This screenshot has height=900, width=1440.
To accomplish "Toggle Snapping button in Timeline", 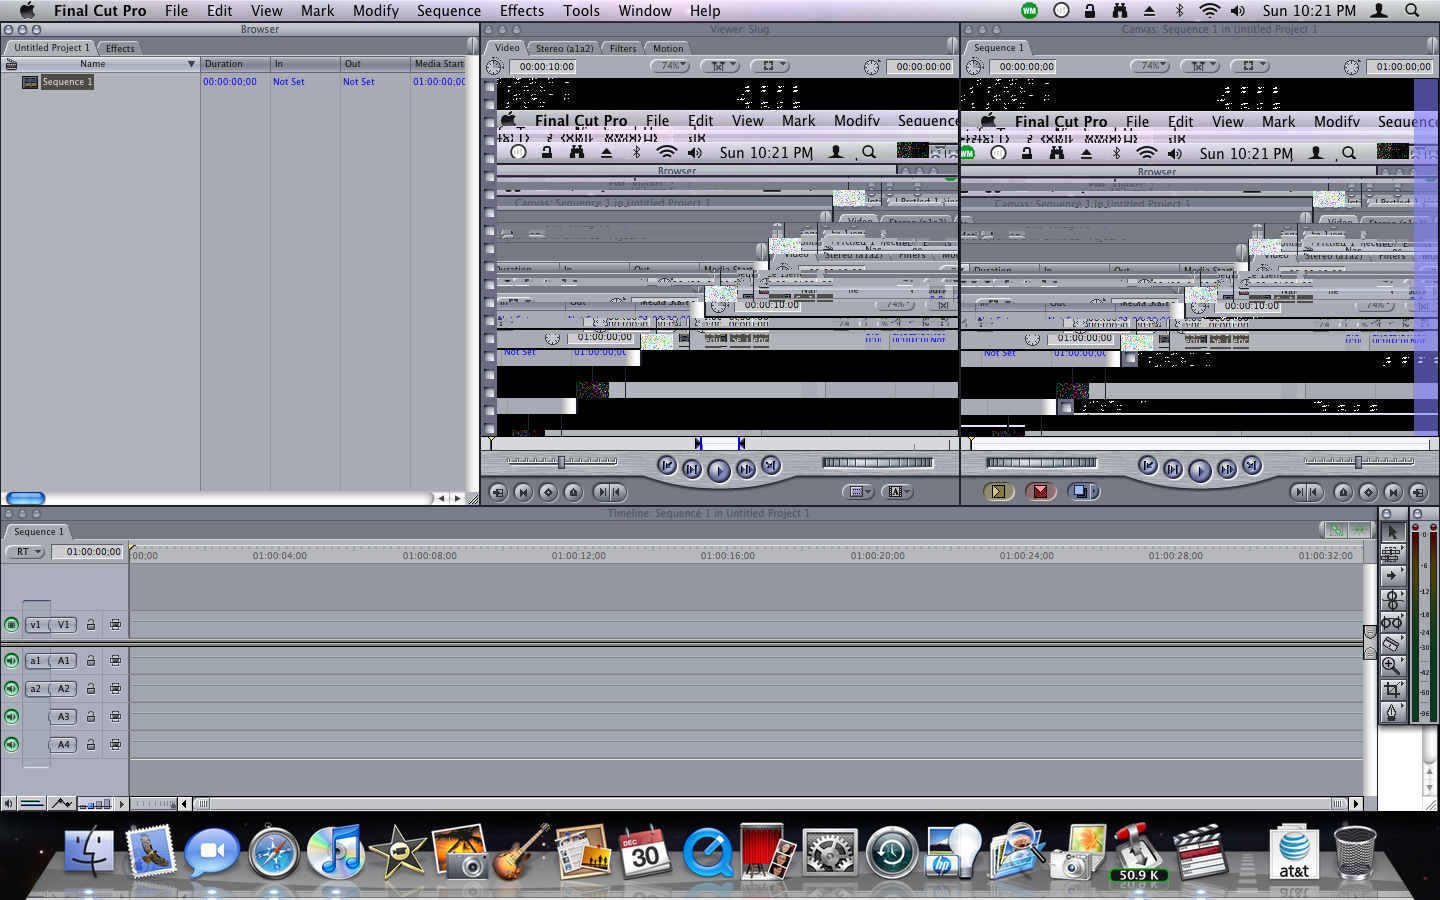I will [1358, 530].
